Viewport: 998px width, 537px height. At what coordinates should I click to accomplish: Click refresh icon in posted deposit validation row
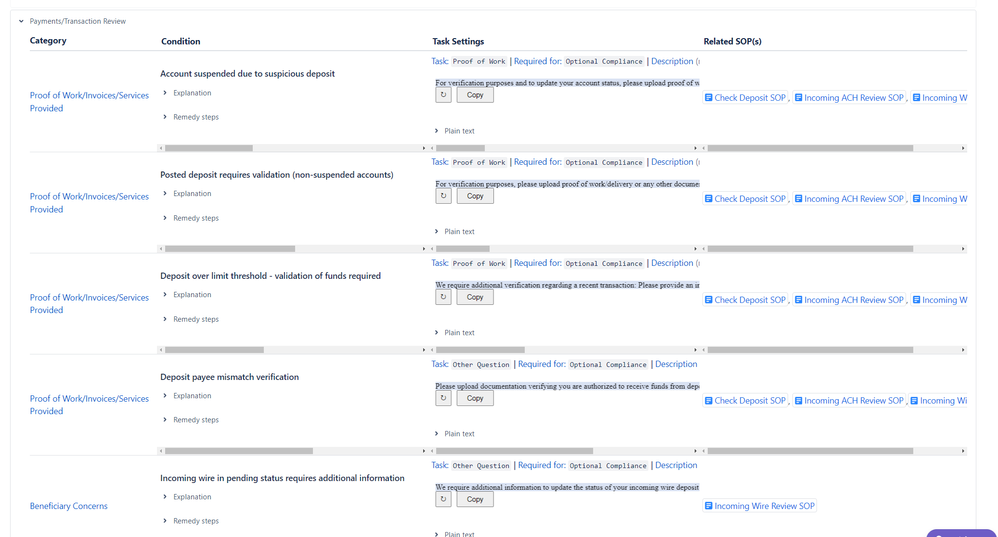pos(444,196)
